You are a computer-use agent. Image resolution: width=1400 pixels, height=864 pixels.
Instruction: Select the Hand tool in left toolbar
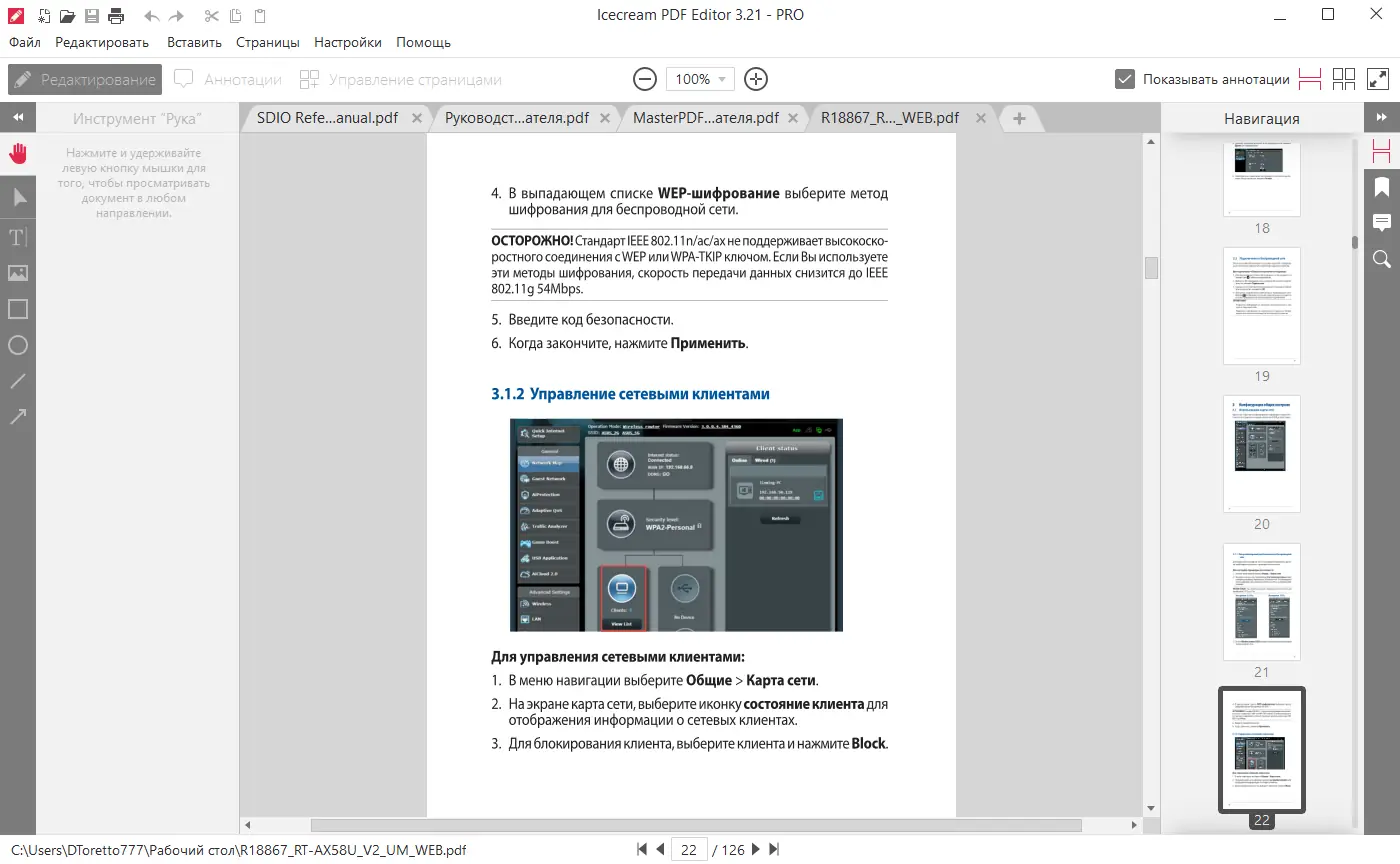(x=17, y=152)
